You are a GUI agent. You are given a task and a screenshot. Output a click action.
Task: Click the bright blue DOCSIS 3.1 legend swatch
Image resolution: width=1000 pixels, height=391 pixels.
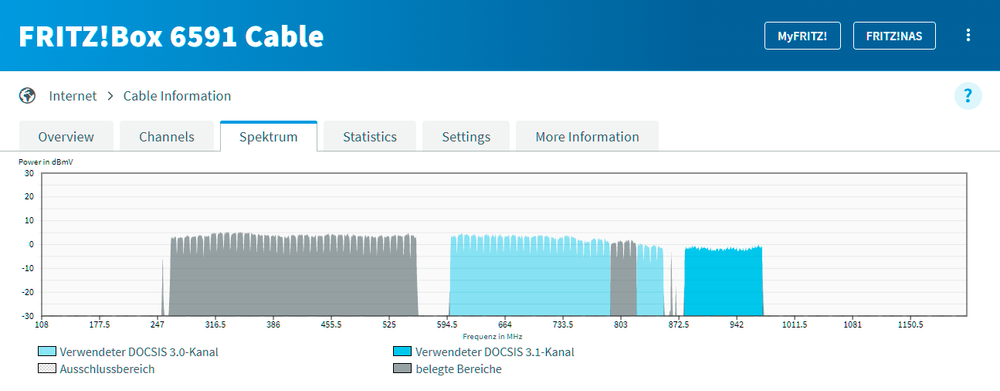click(402, 352)
